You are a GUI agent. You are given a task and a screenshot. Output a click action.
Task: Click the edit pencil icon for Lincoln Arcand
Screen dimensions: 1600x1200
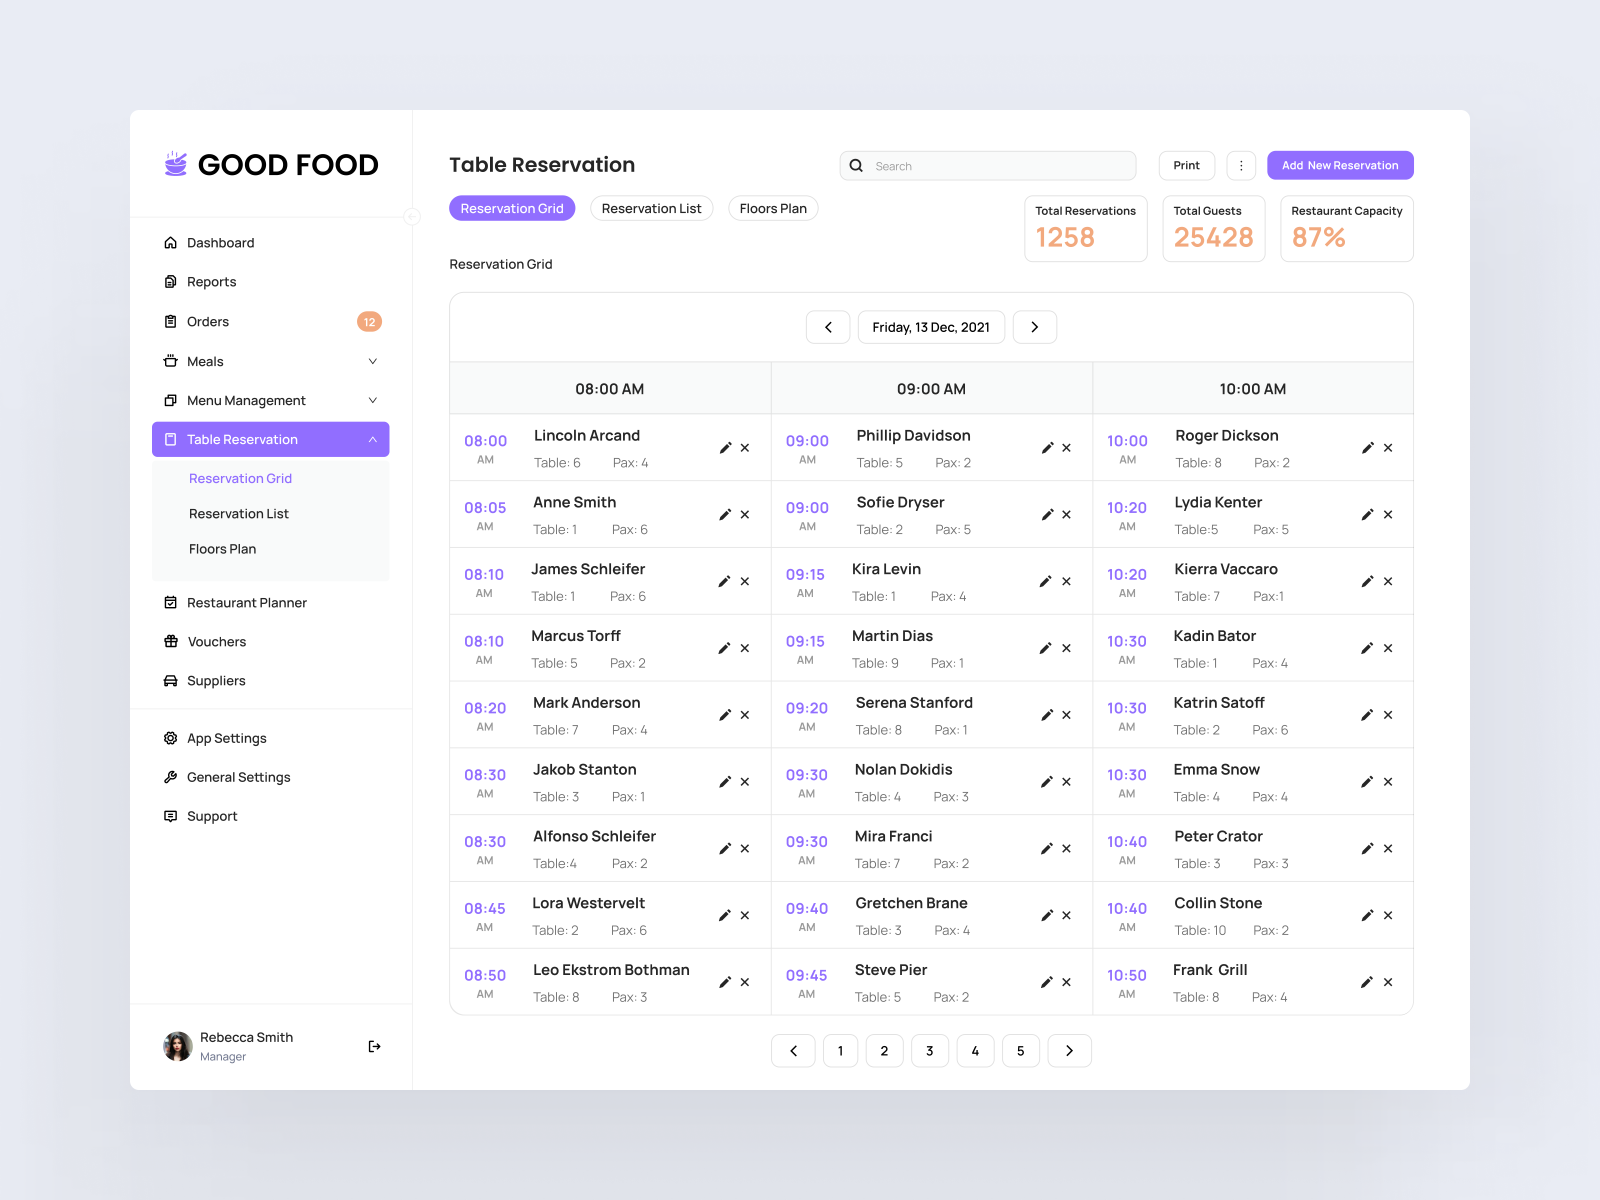tap(725, 448)
